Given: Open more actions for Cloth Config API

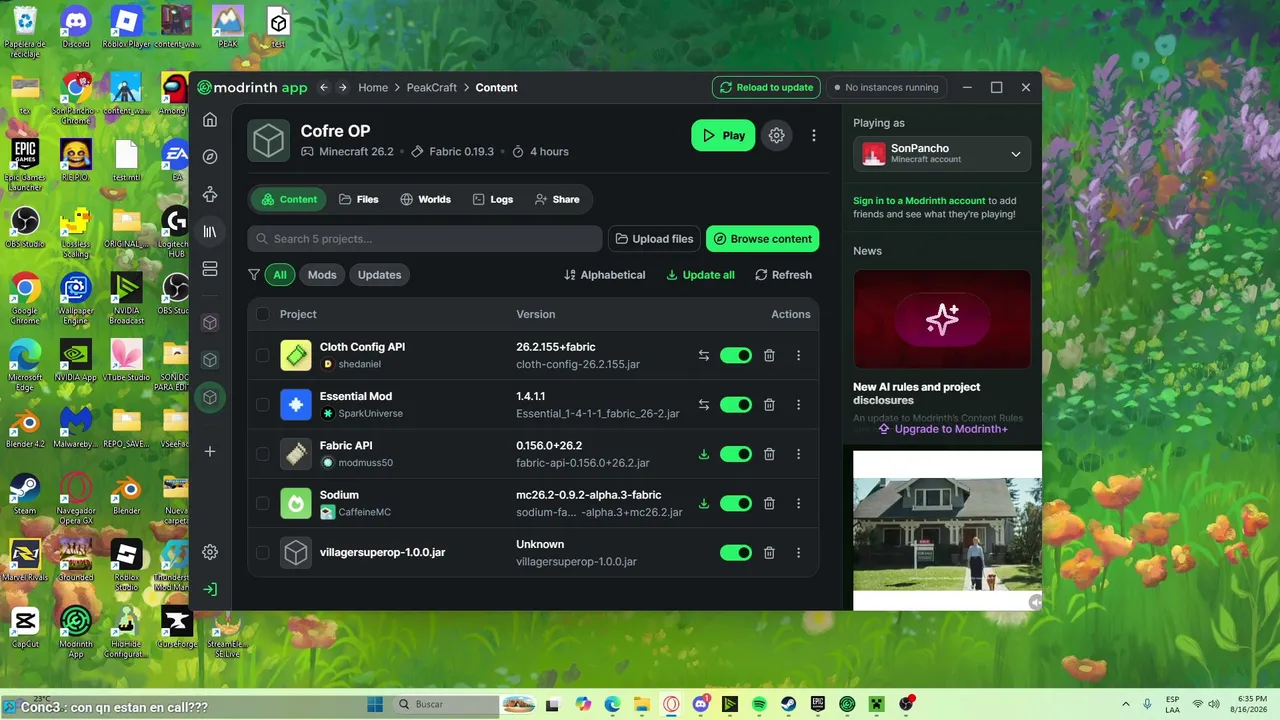Looking at the screenshot, I should (798, 355).
